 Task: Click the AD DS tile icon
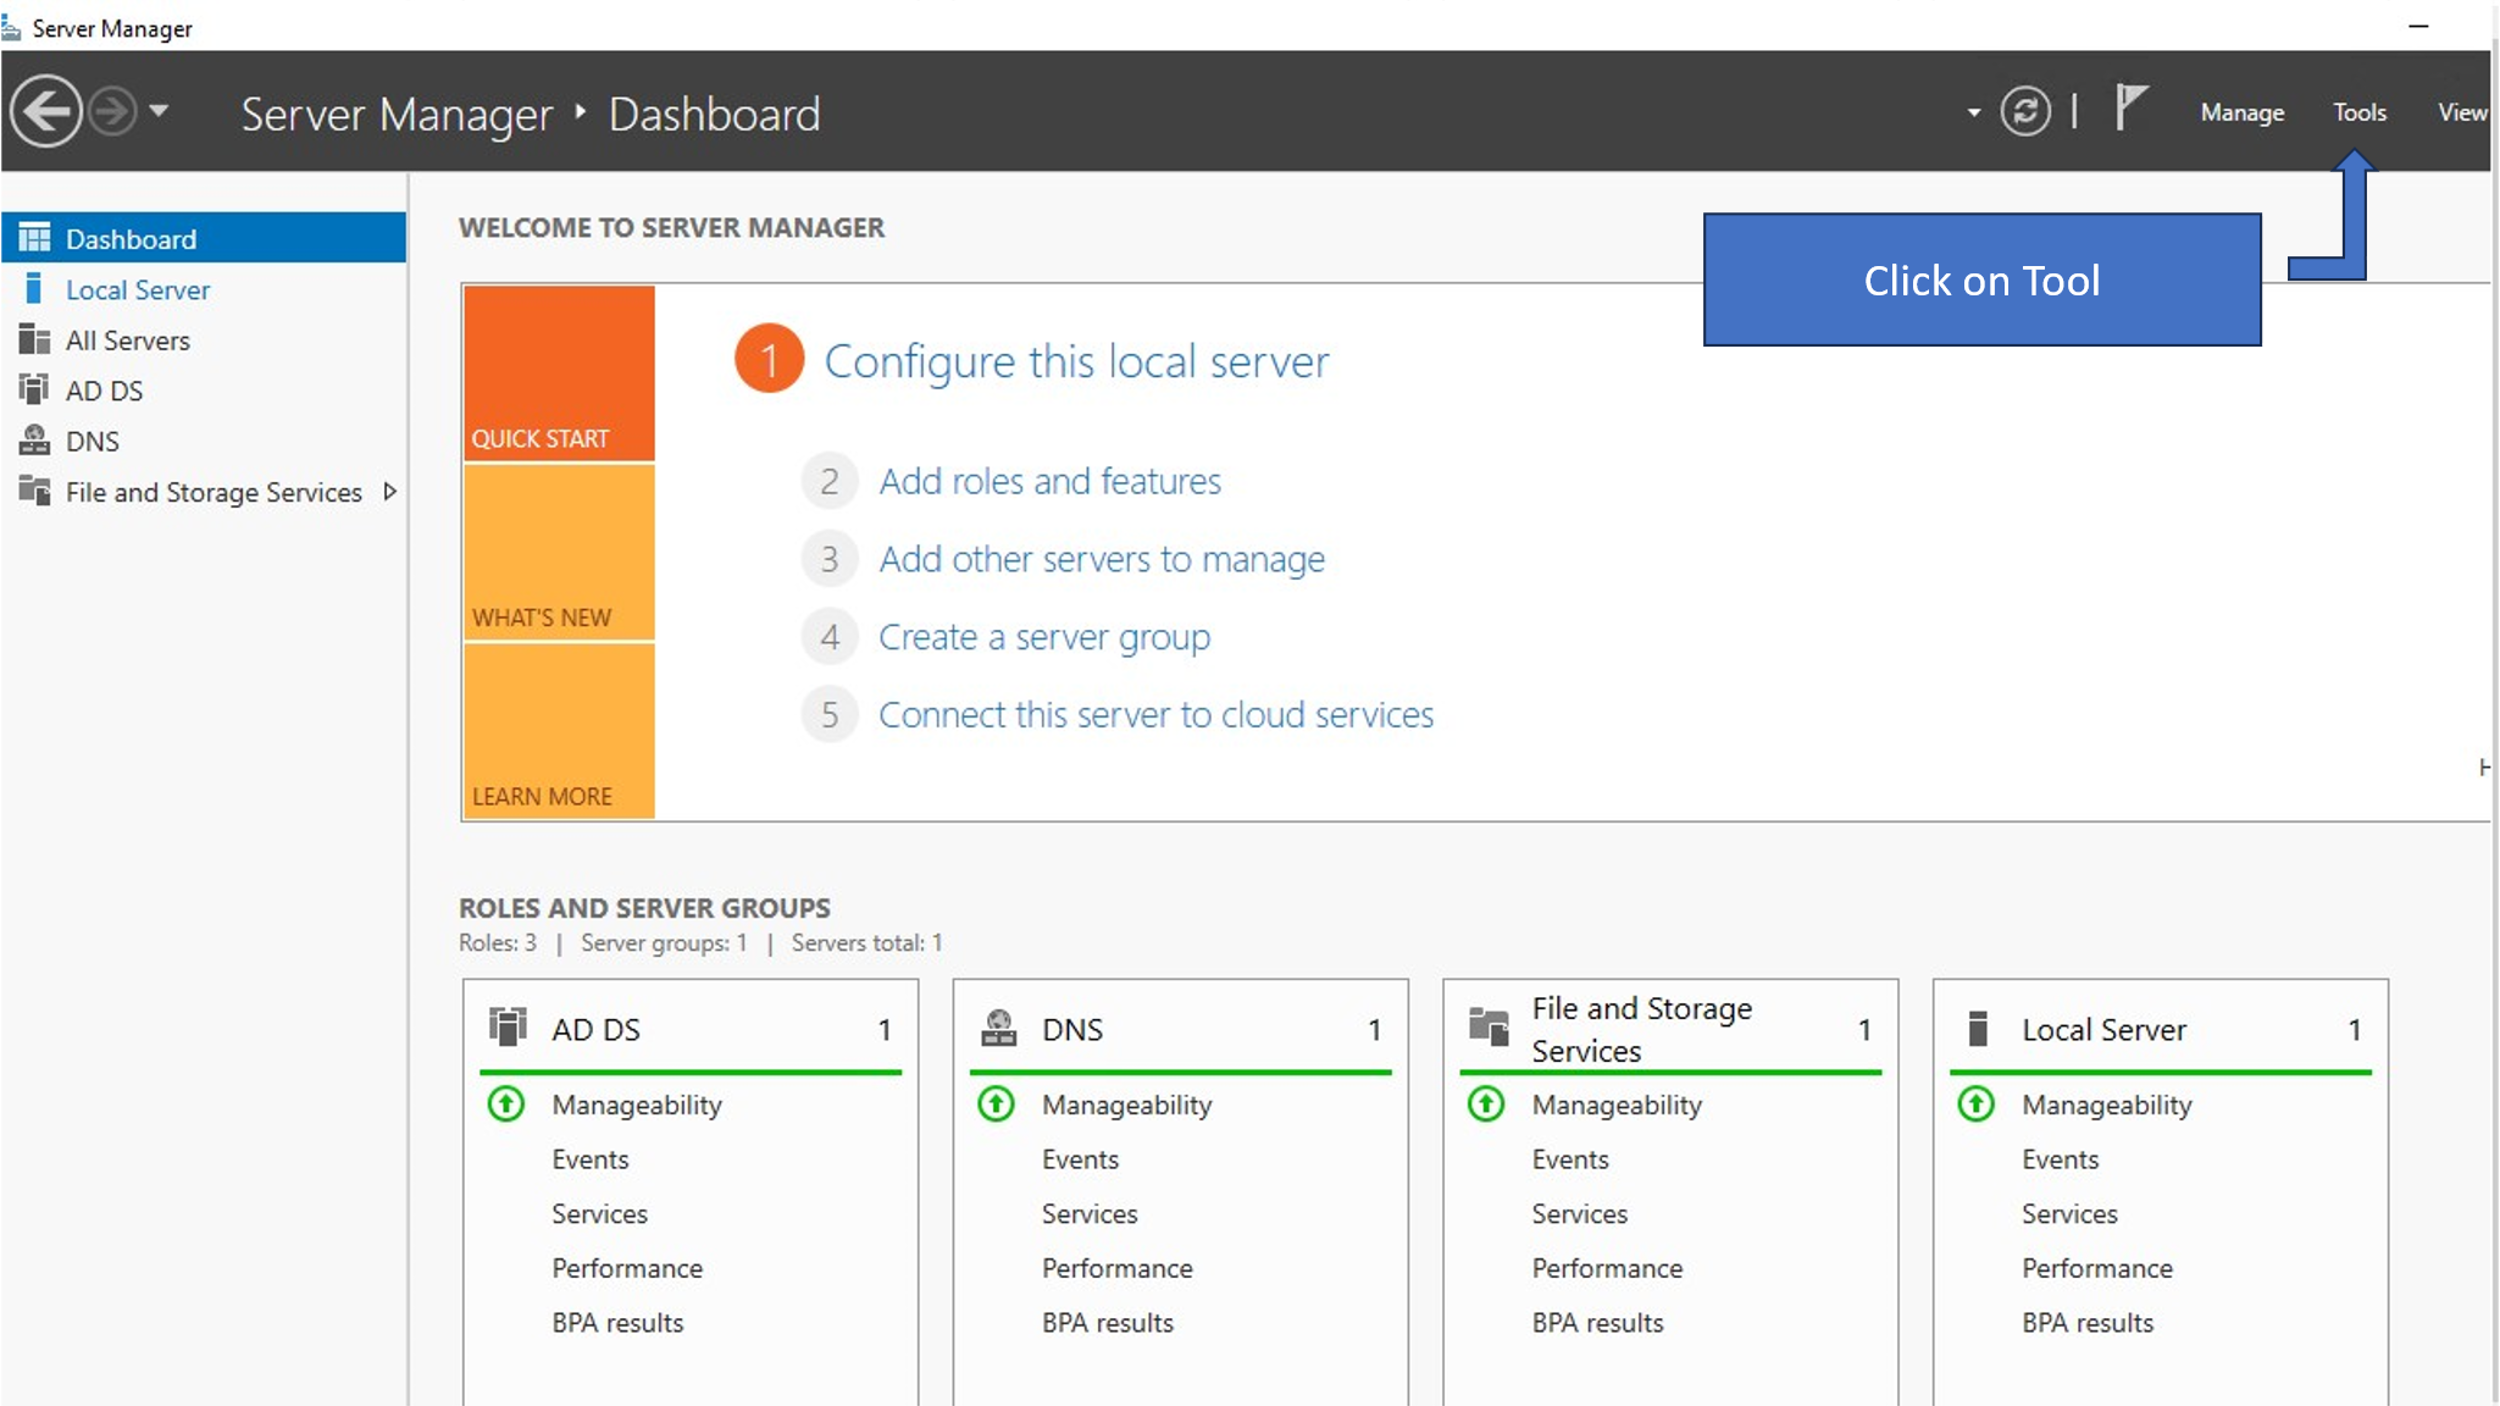(x=507, y=1027)
